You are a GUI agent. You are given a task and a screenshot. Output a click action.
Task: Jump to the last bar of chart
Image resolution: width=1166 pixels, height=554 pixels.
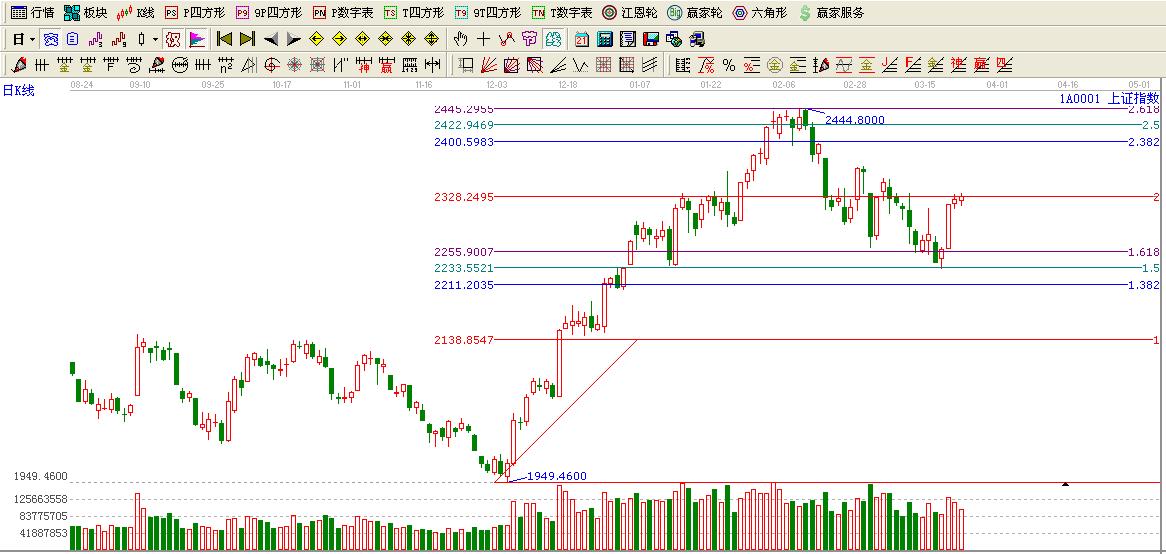click(247, 39)
